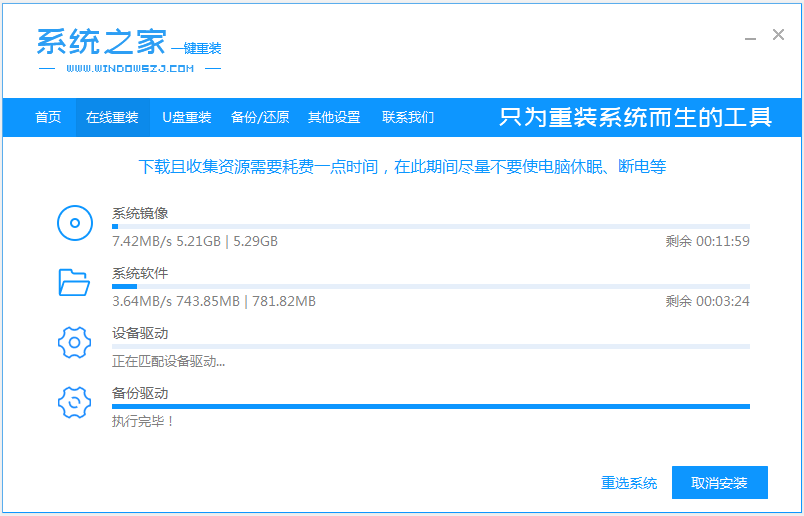Open the 首页 tab

click(48, 117)
